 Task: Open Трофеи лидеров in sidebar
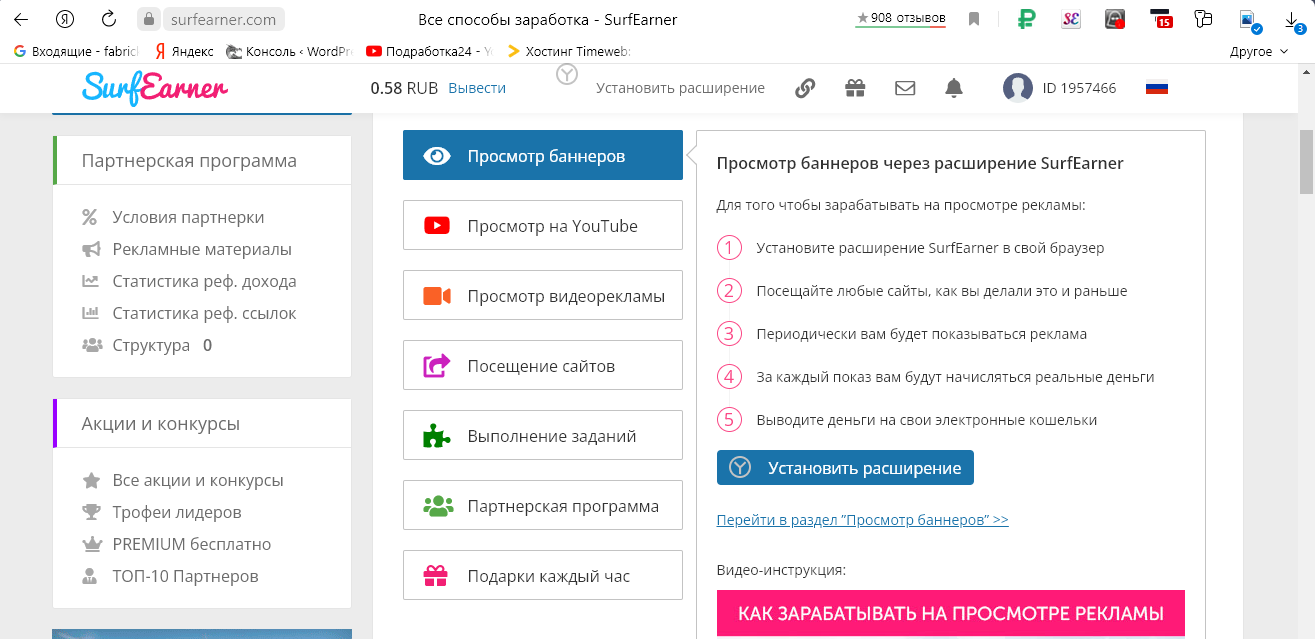coord(177,512)
